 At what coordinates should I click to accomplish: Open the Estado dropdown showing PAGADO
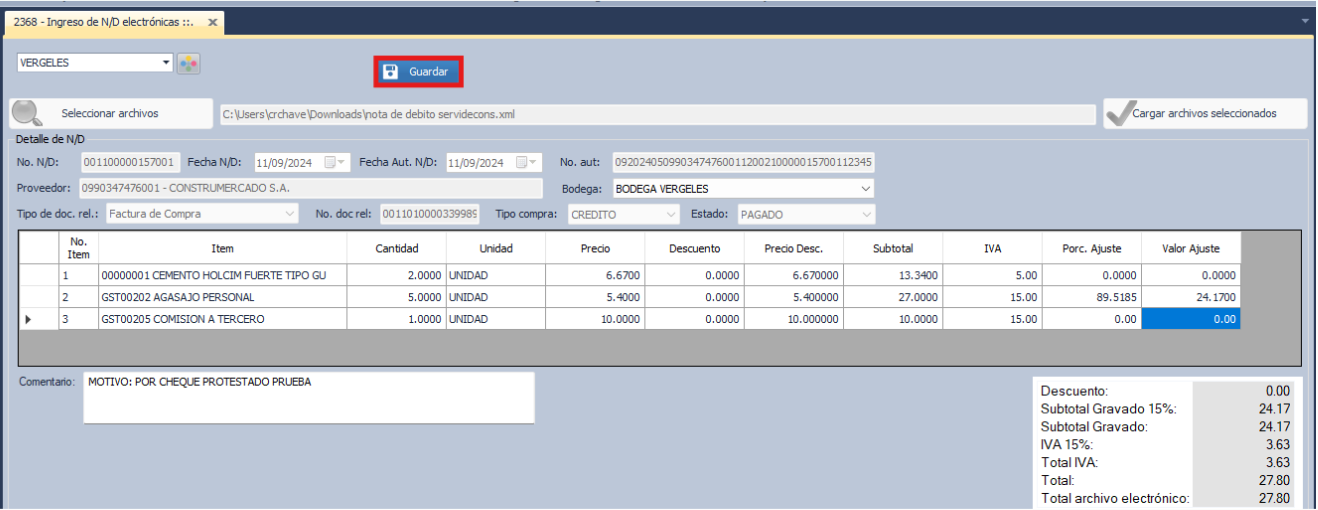click(x=864, y=214)
